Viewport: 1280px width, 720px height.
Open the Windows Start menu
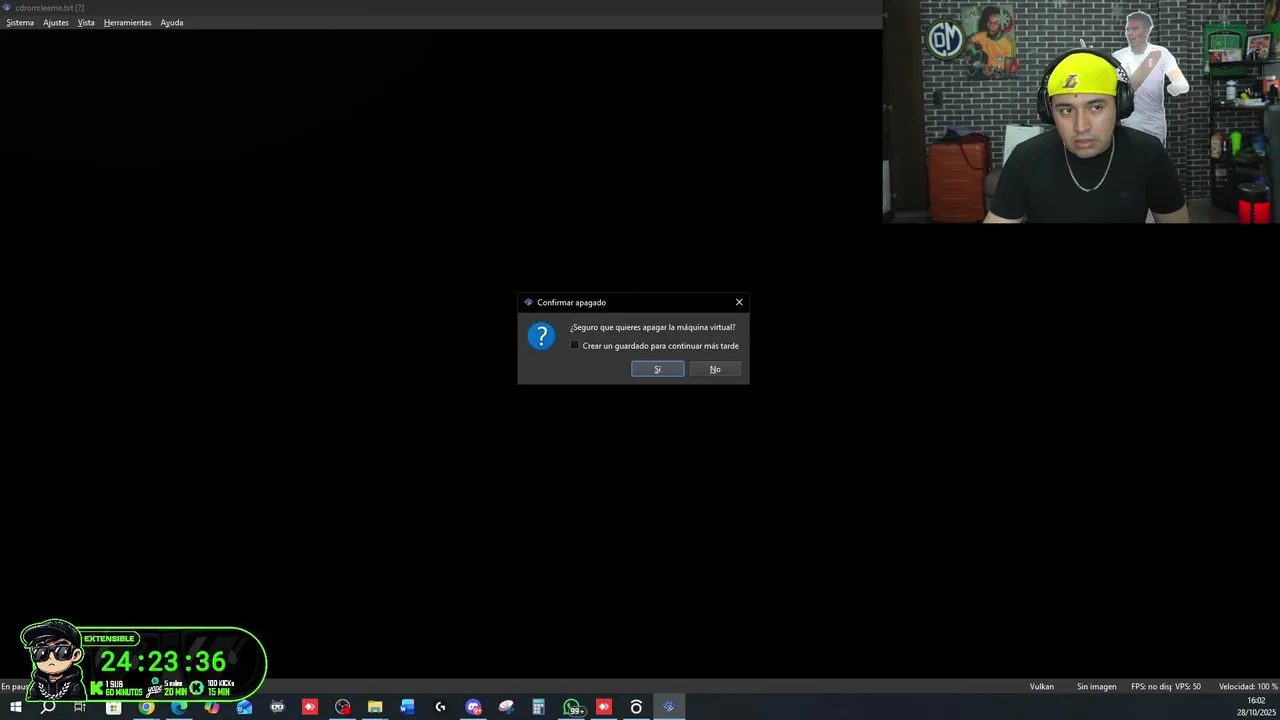tap(16, 707)
